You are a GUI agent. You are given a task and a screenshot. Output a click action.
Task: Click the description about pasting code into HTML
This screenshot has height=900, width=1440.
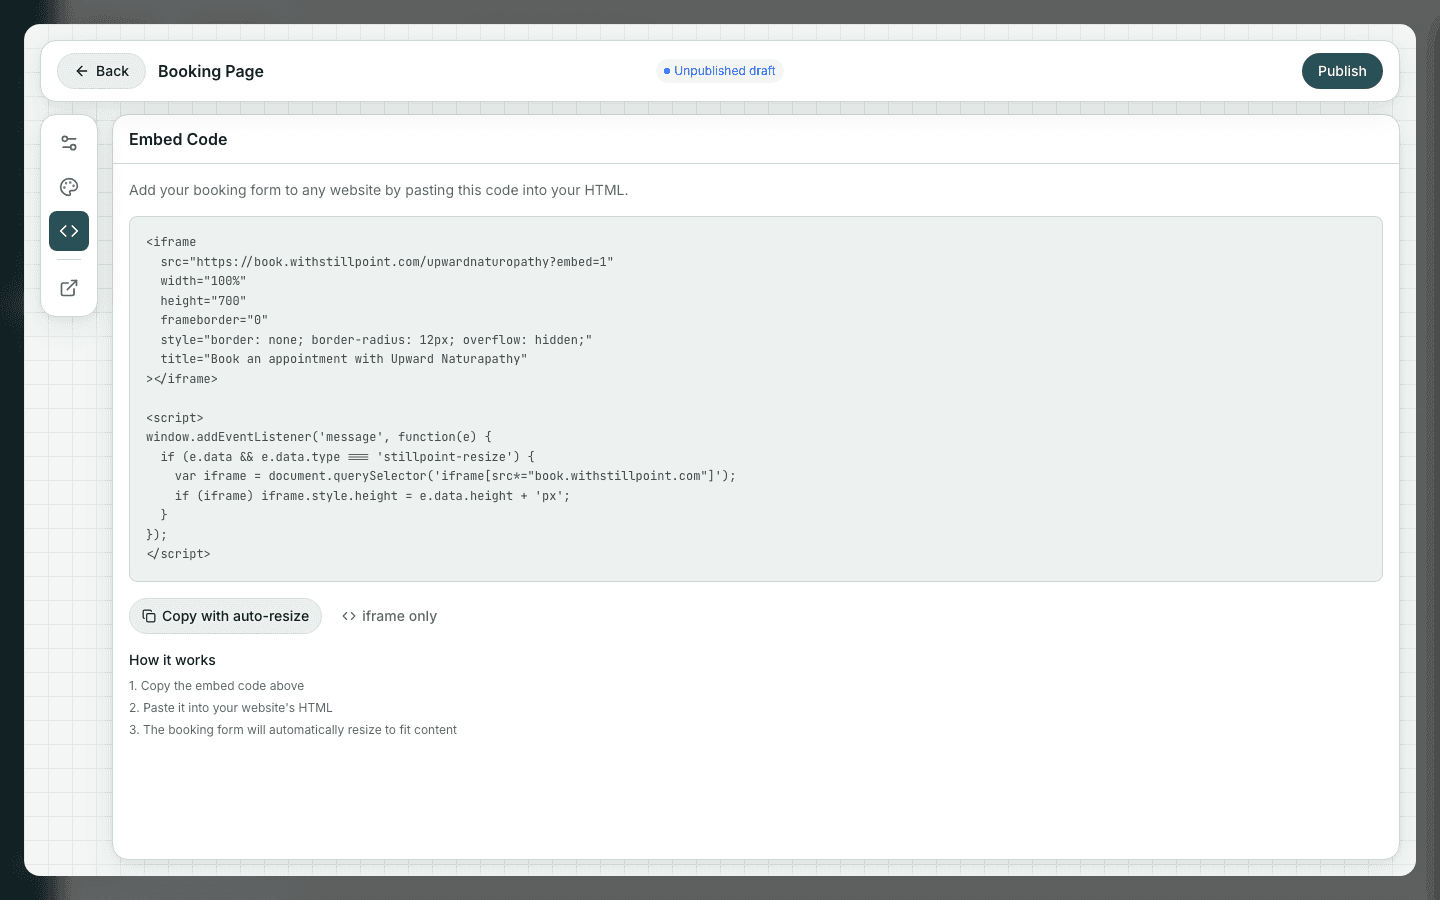point(379,190)
